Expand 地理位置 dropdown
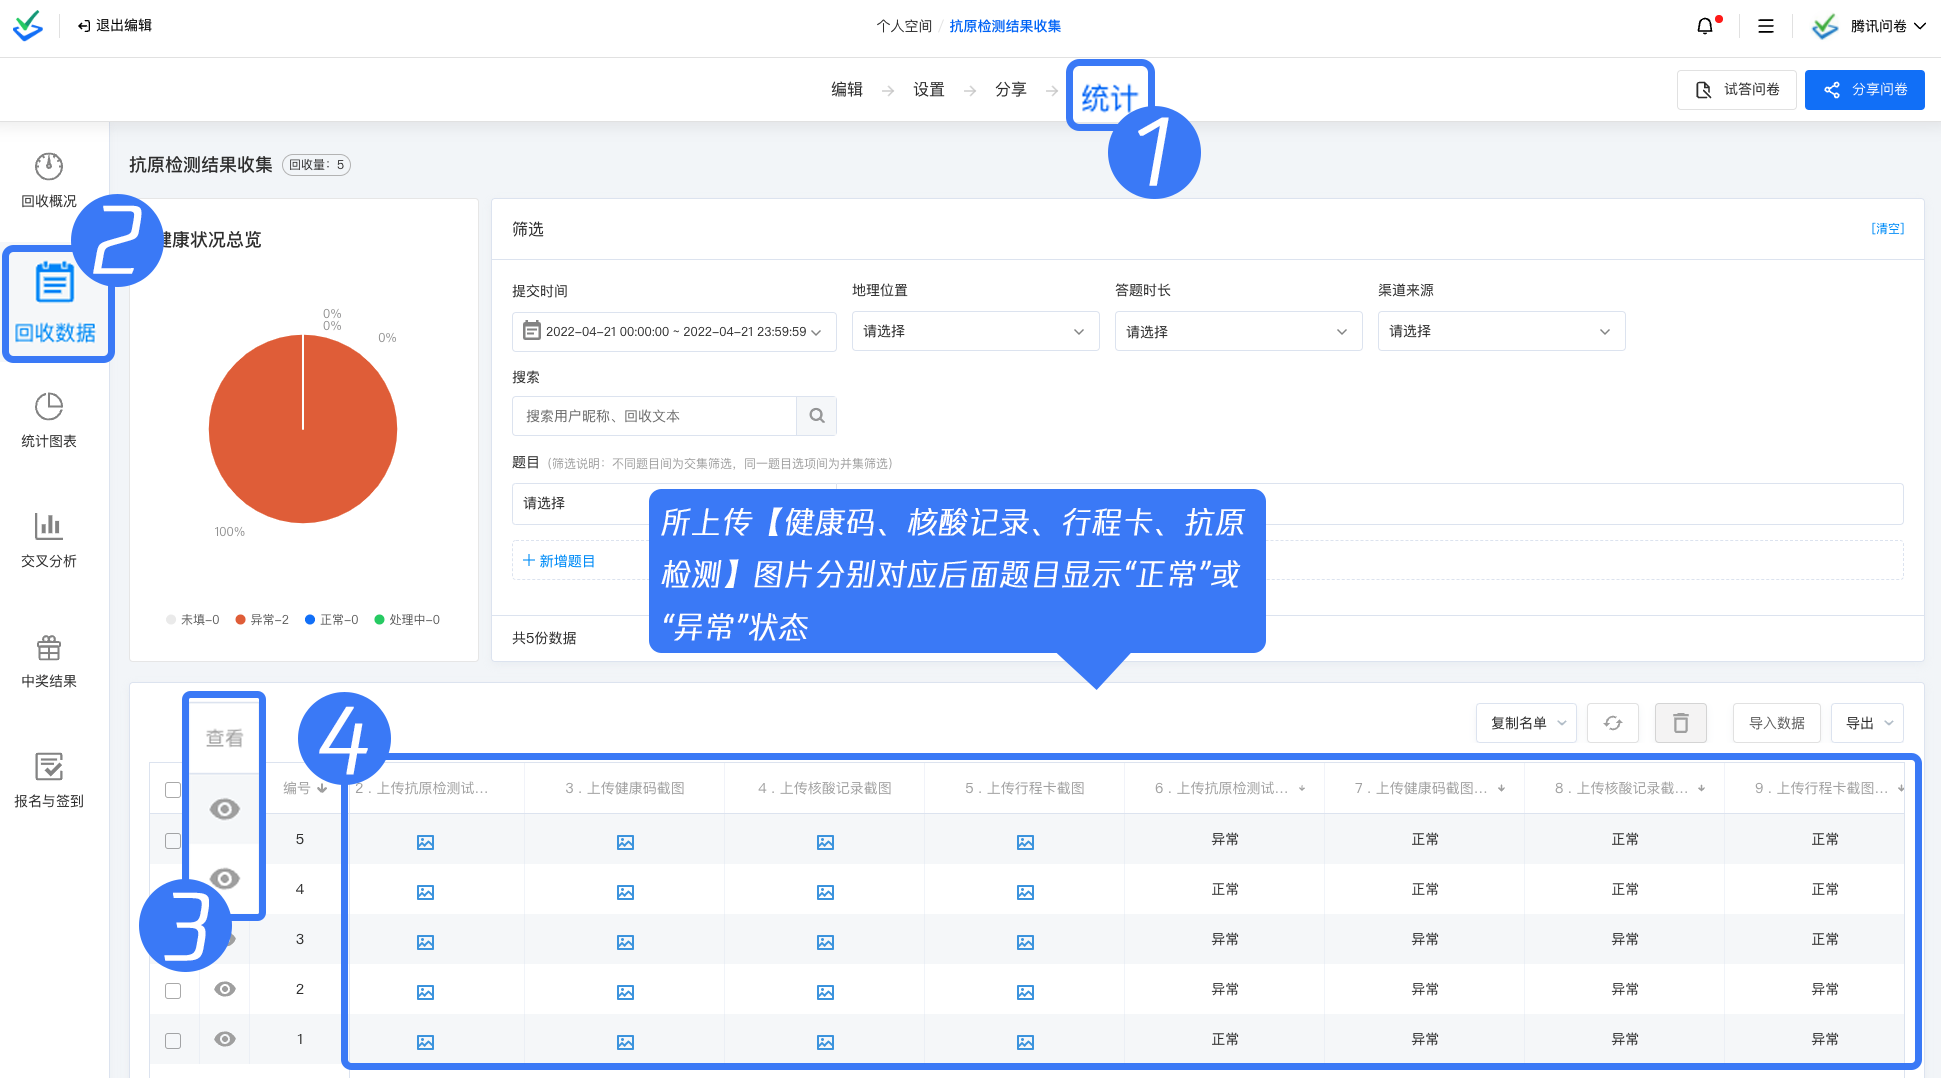The height and width of the screenshot is (1078, 1941). 975,331
